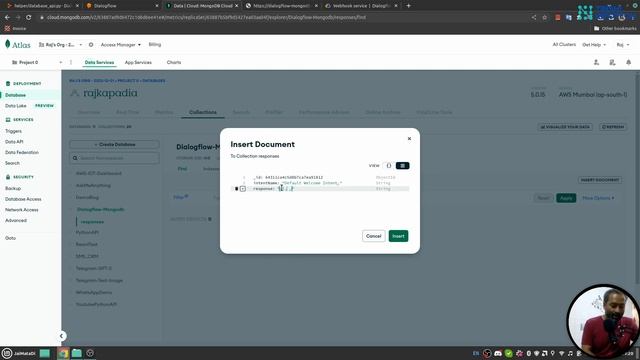Reload the browser page
Viewport: 640px width, 360px height.
pyautogui.click(x=28, y=18)
